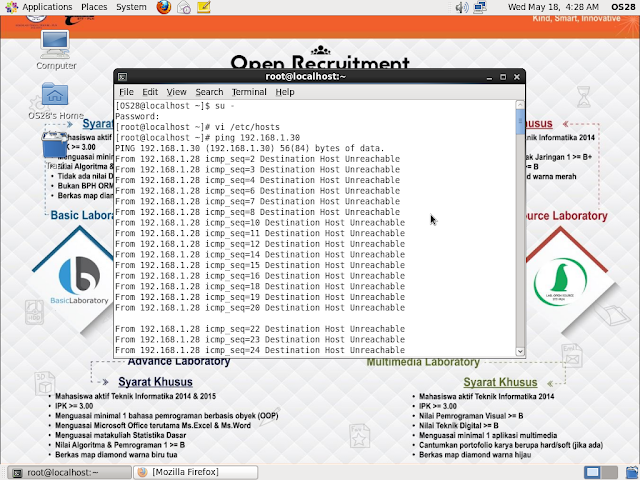Click the trash applet in the bottom panel
This screenshot has height=480, width=640.
coord(631,472)
